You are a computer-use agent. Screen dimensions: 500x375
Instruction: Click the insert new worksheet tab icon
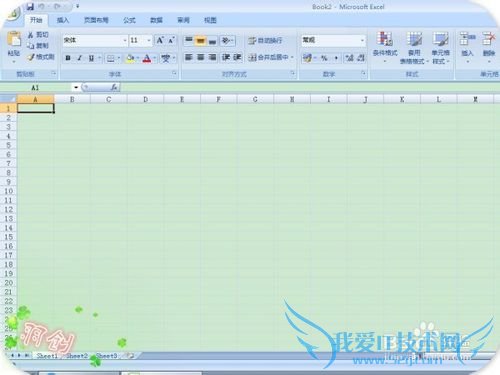coord(130,356)
